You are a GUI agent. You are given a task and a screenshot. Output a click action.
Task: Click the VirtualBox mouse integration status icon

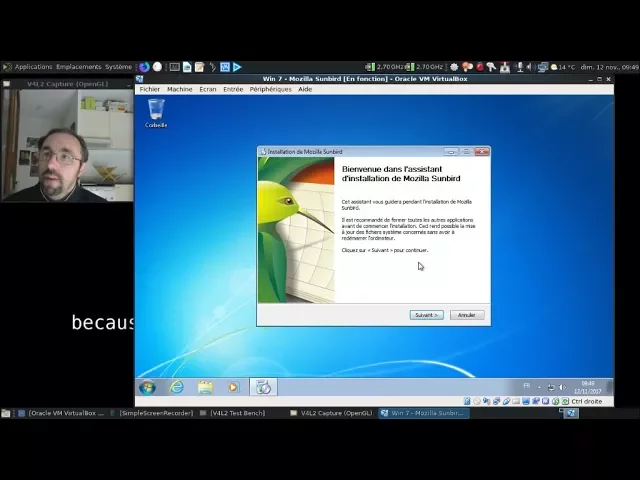pyautogui.click(x=556, y=402)
